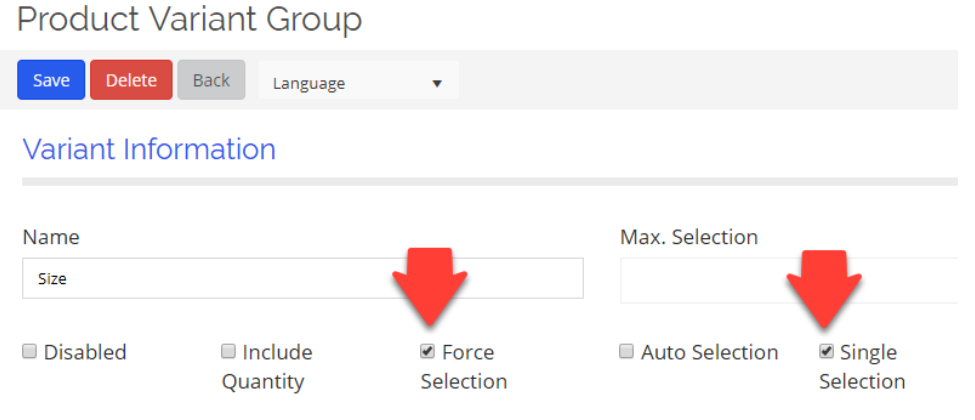Select the Variant Information section heading
The image size is (975, 420).
click(x=149, y=149)
